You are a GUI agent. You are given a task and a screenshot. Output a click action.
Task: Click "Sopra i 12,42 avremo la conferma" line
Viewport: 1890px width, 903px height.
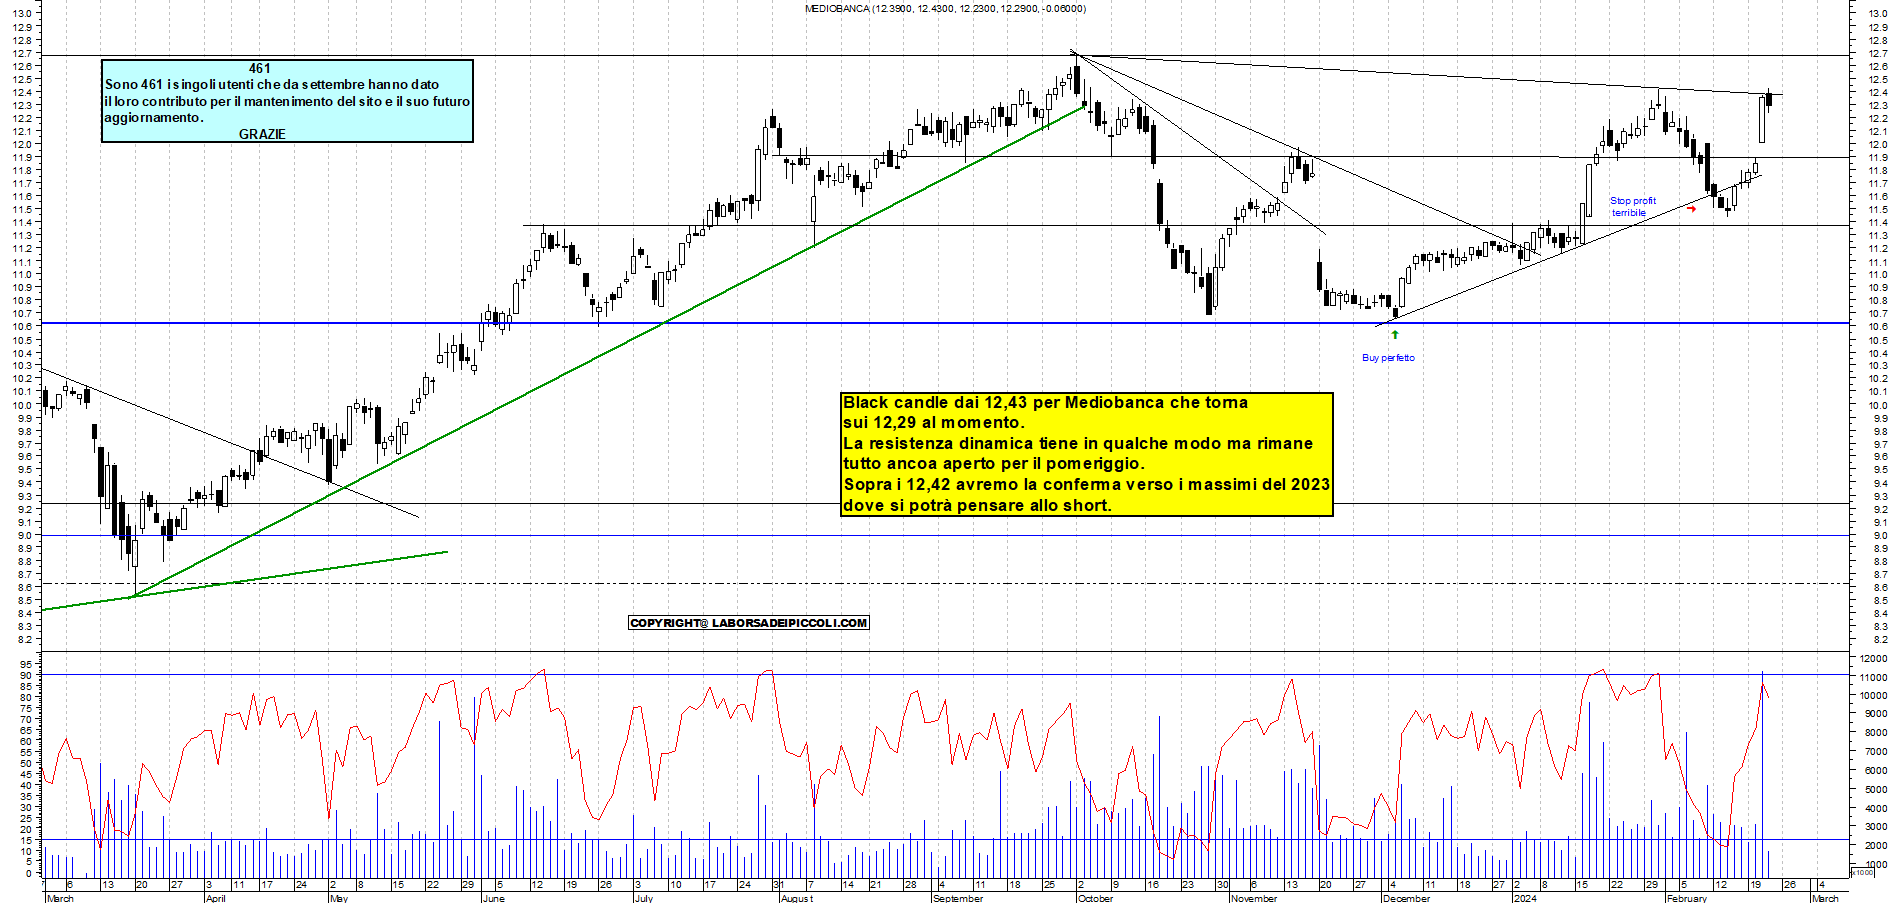click(x=1087, y=484)
